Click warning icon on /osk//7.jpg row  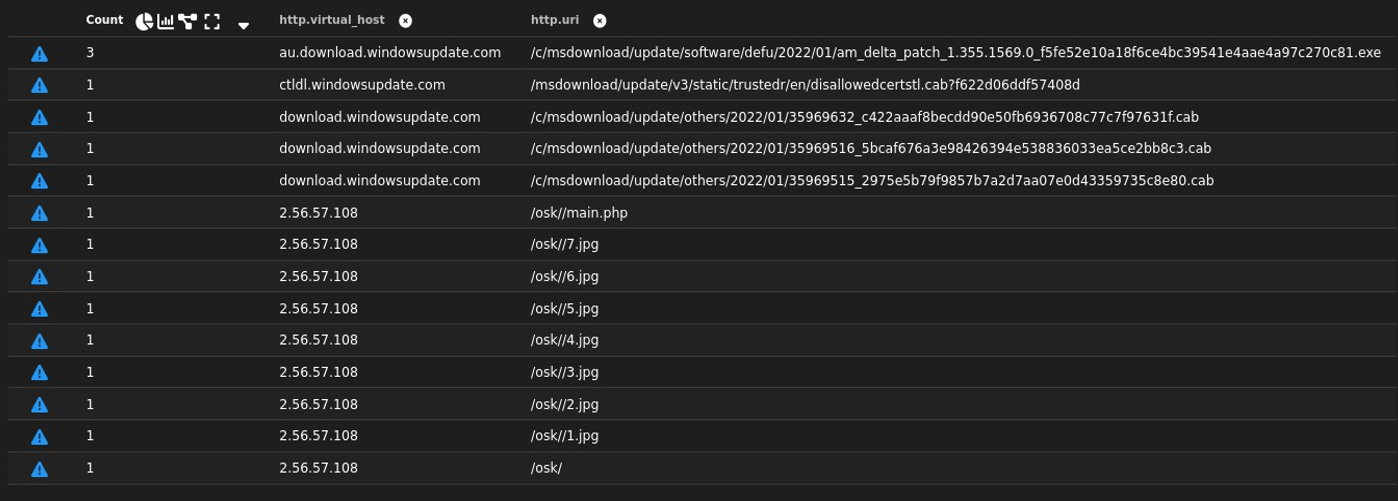(39, 245)
